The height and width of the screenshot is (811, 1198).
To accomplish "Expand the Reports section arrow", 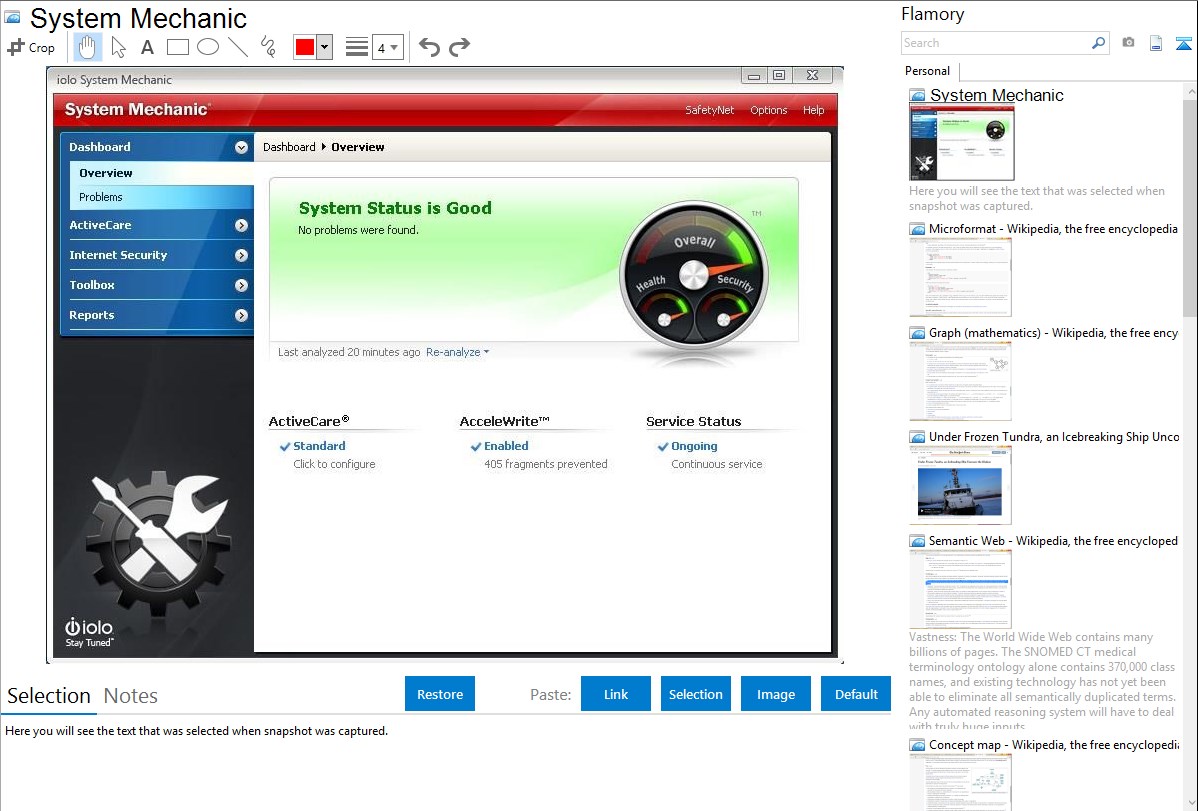I will point(241,315).
